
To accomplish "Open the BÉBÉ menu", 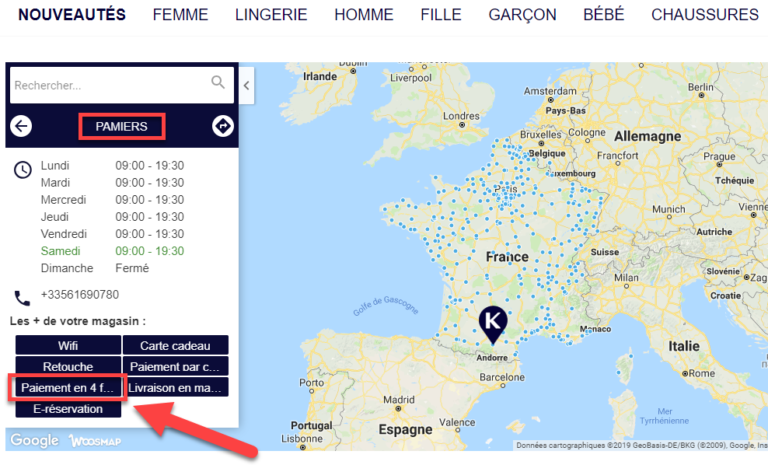I will click(x=603, y=15).
